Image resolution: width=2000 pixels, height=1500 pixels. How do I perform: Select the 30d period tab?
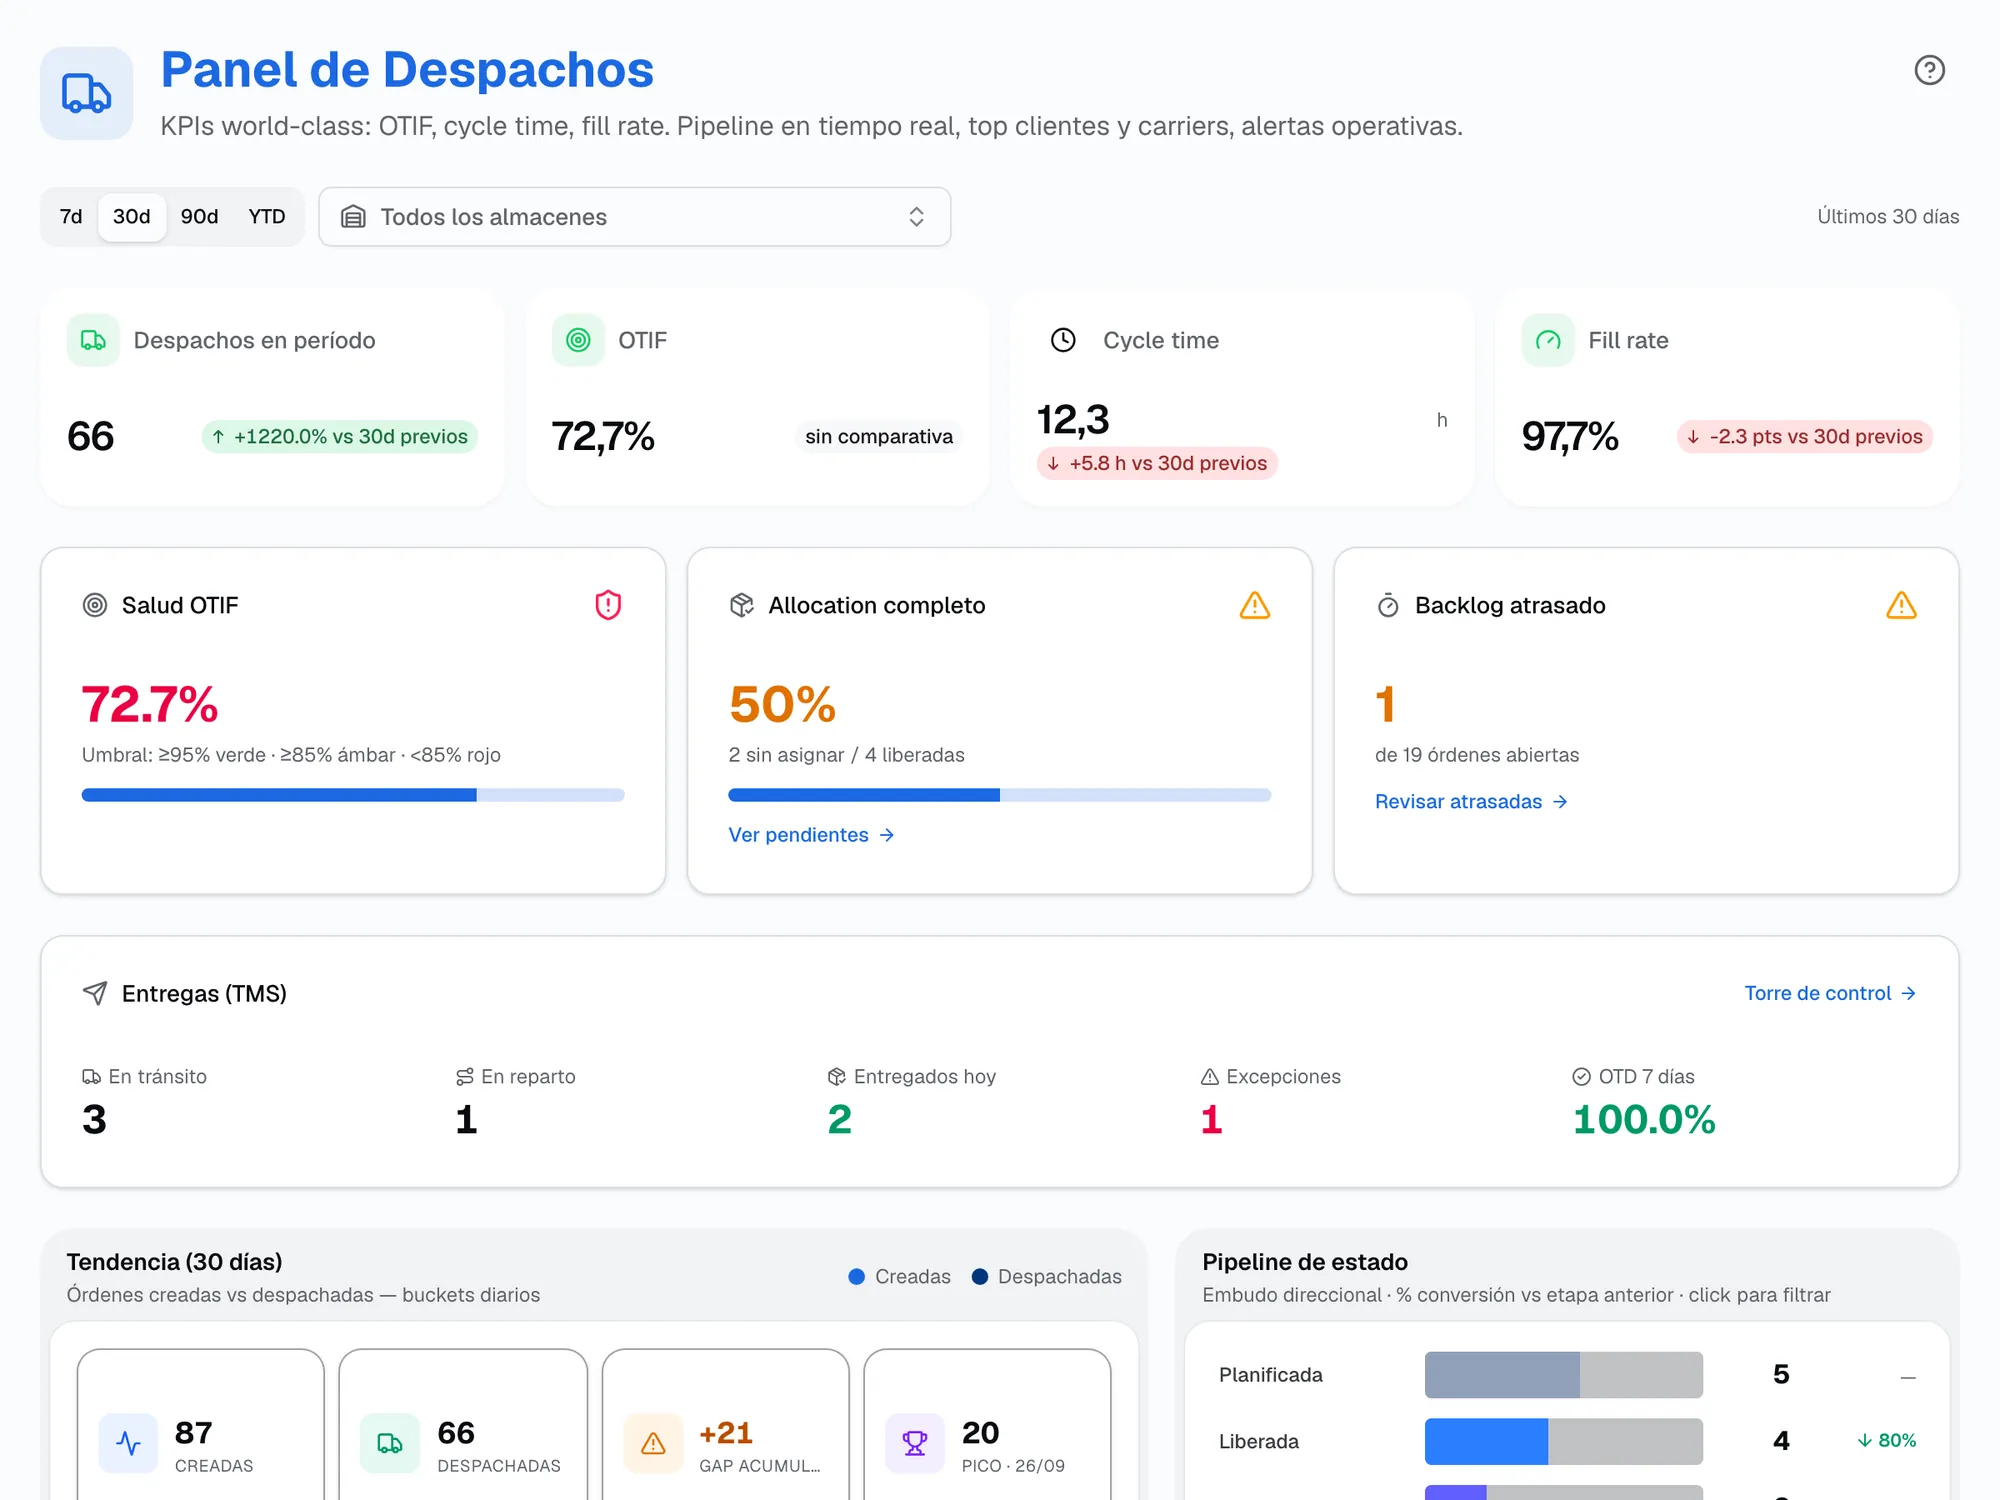(x=132, y=217)
